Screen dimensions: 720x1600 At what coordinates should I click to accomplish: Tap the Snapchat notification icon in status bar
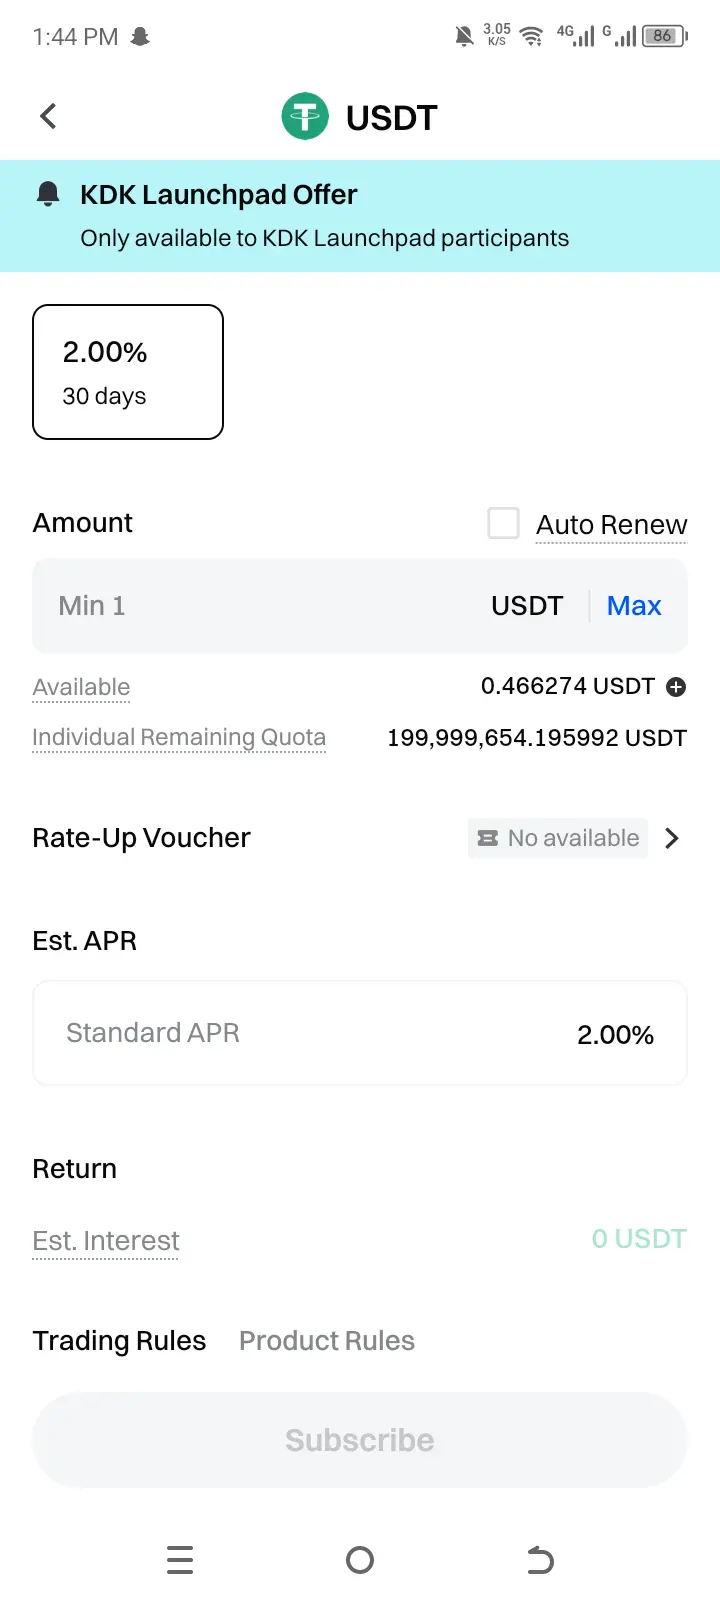click(140, 37)
